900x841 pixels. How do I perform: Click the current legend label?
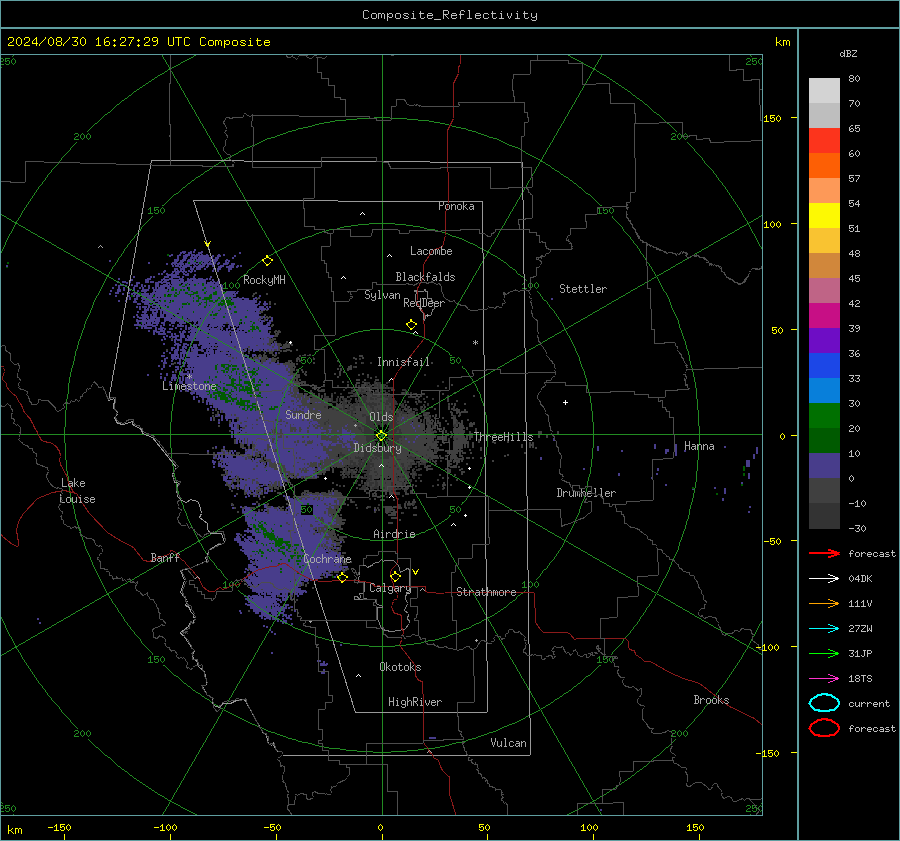pos(869,703)
